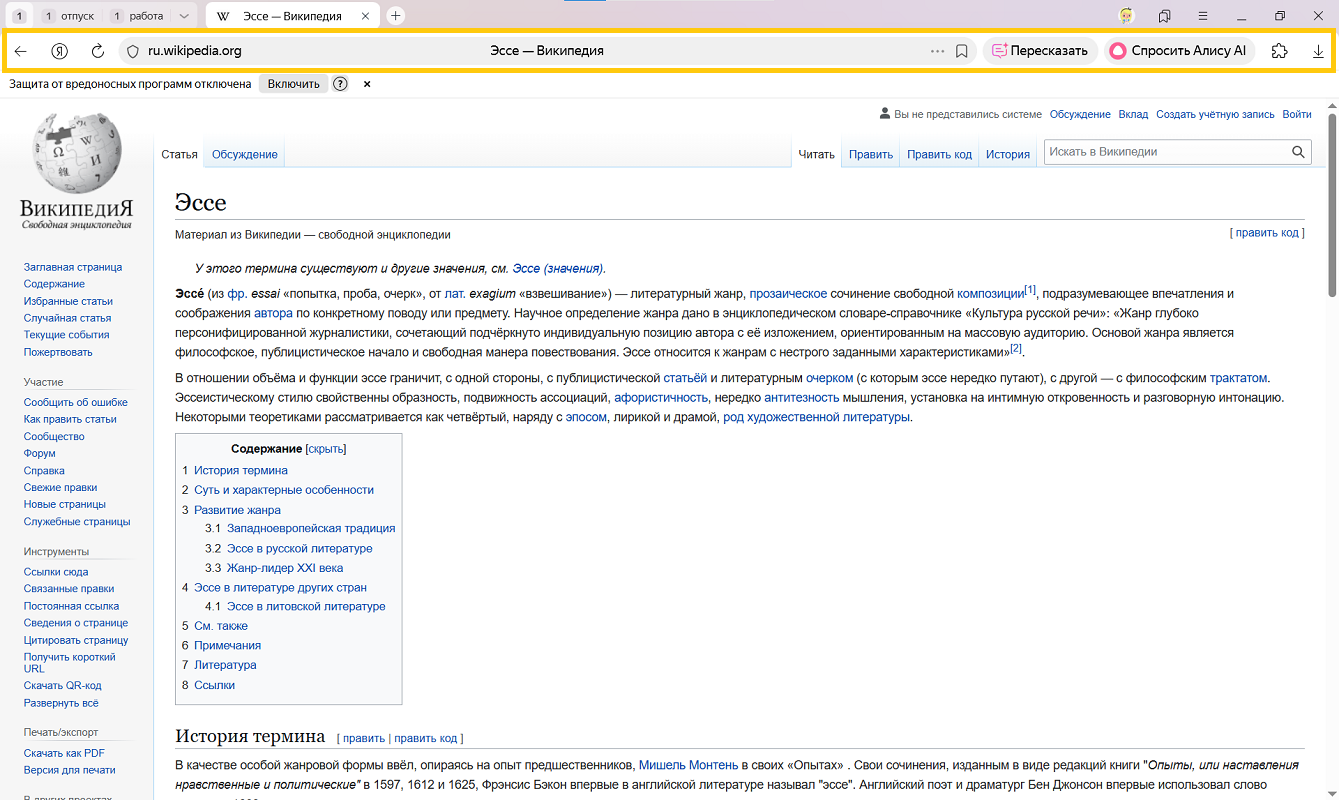Dismiss the malware protection notification bar
1339x800 pixels.
pyautogui.click(x=367, y=84)
